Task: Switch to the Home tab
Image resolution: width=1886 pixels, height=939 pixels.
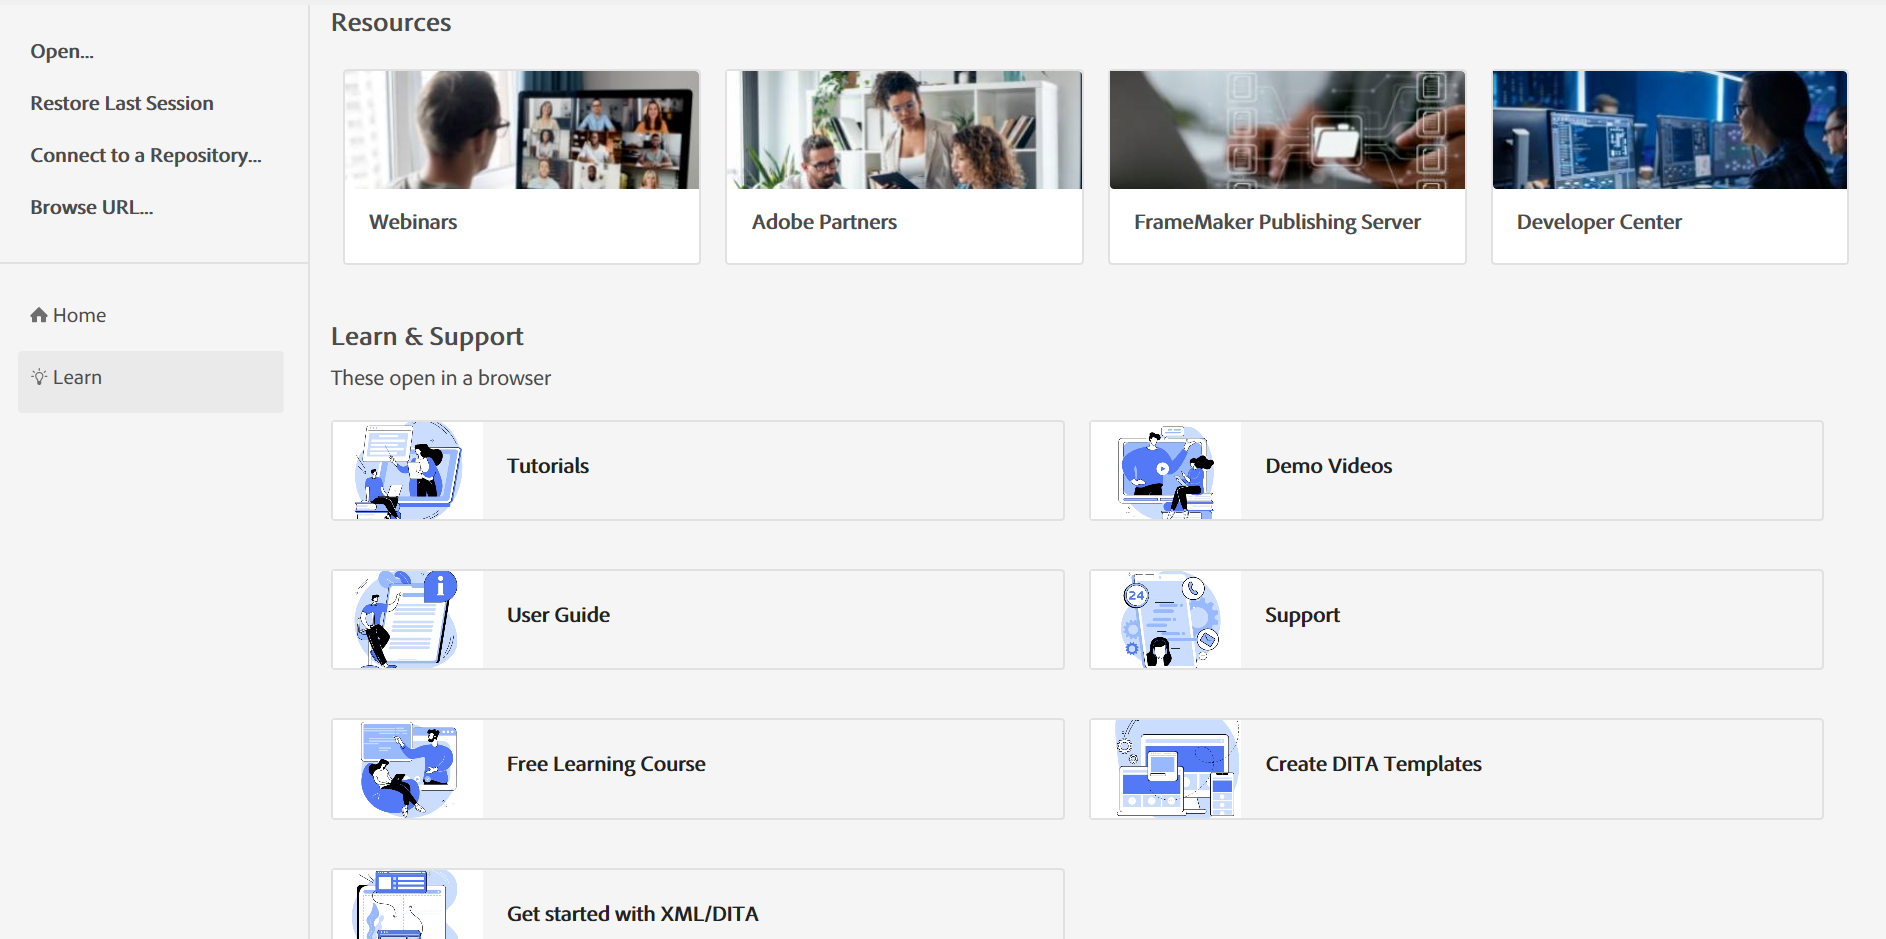Action: (x=79, y=316)
